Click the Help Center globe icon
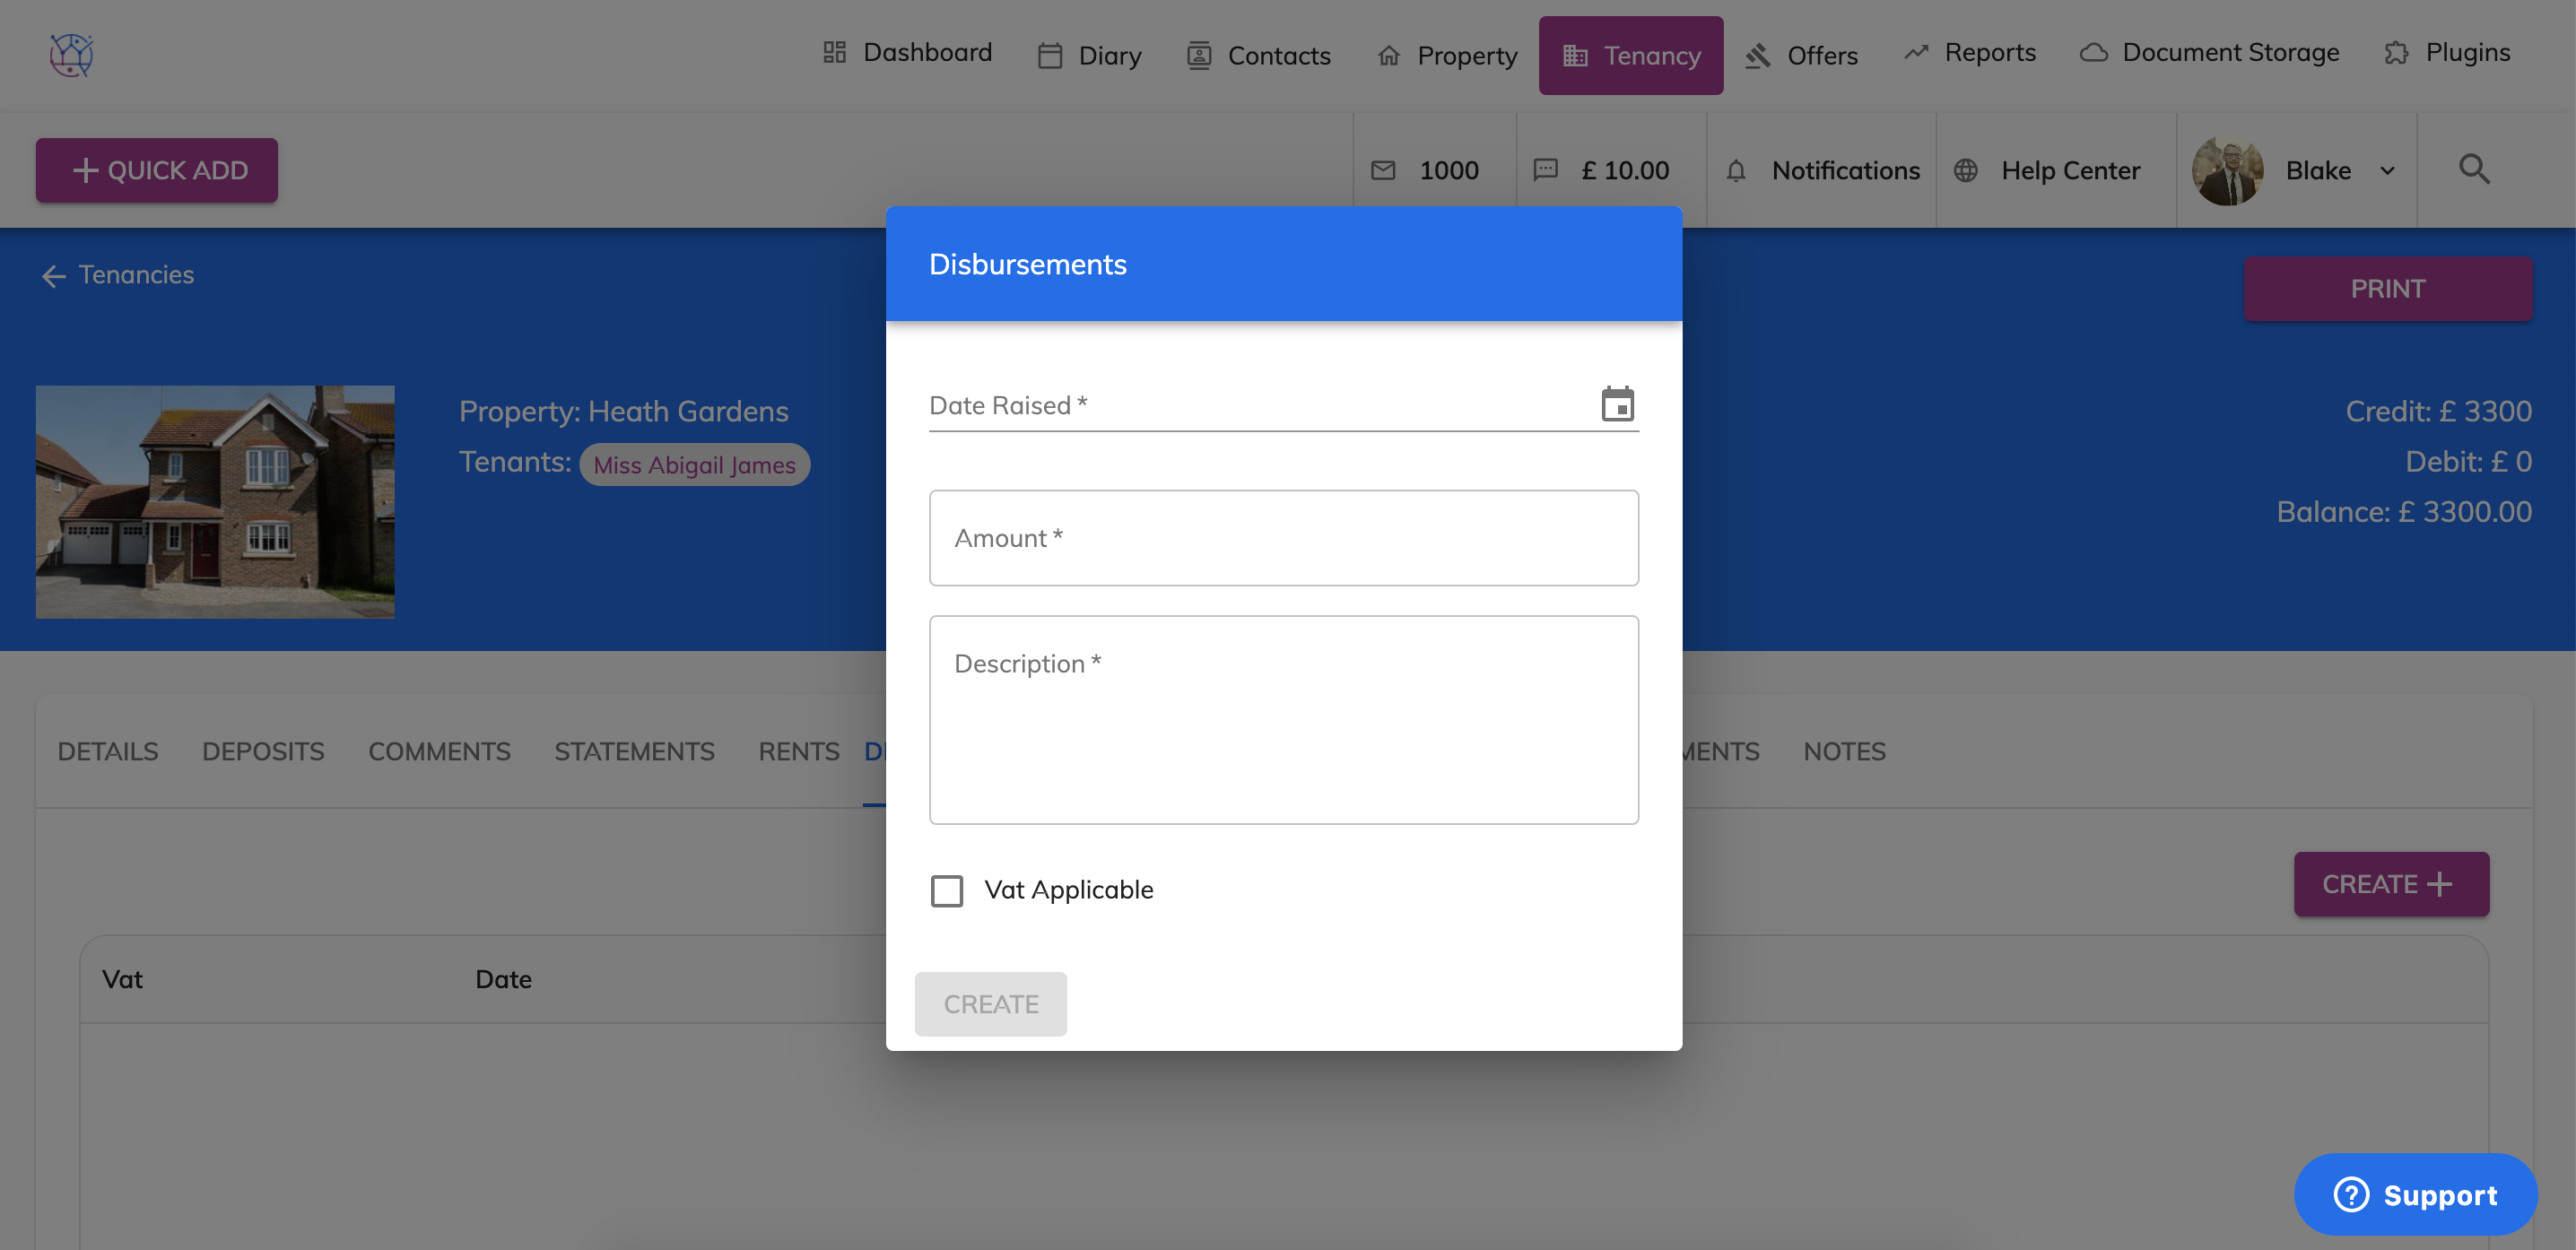This screenshot has width=2576, height=1250. [1965, 171]
